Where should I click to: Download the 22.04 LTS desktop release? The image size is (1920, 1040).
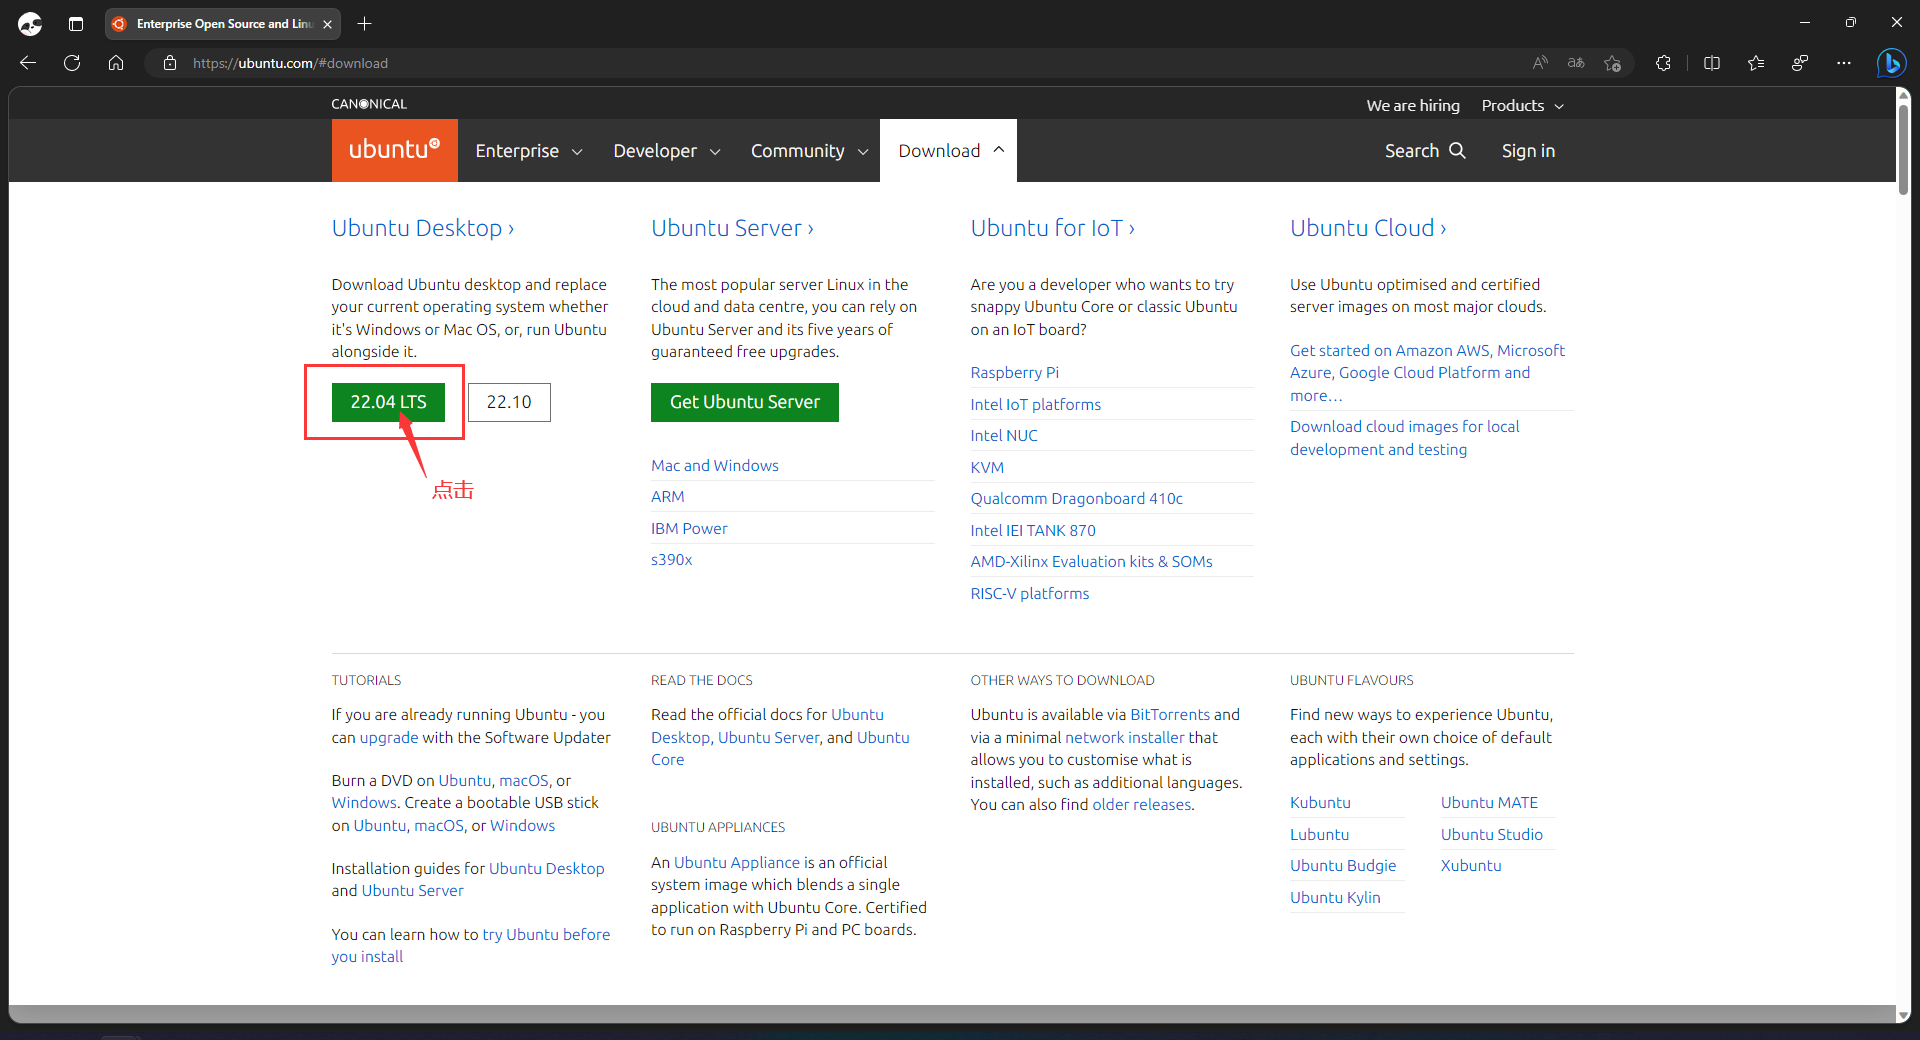coord(388,402)
